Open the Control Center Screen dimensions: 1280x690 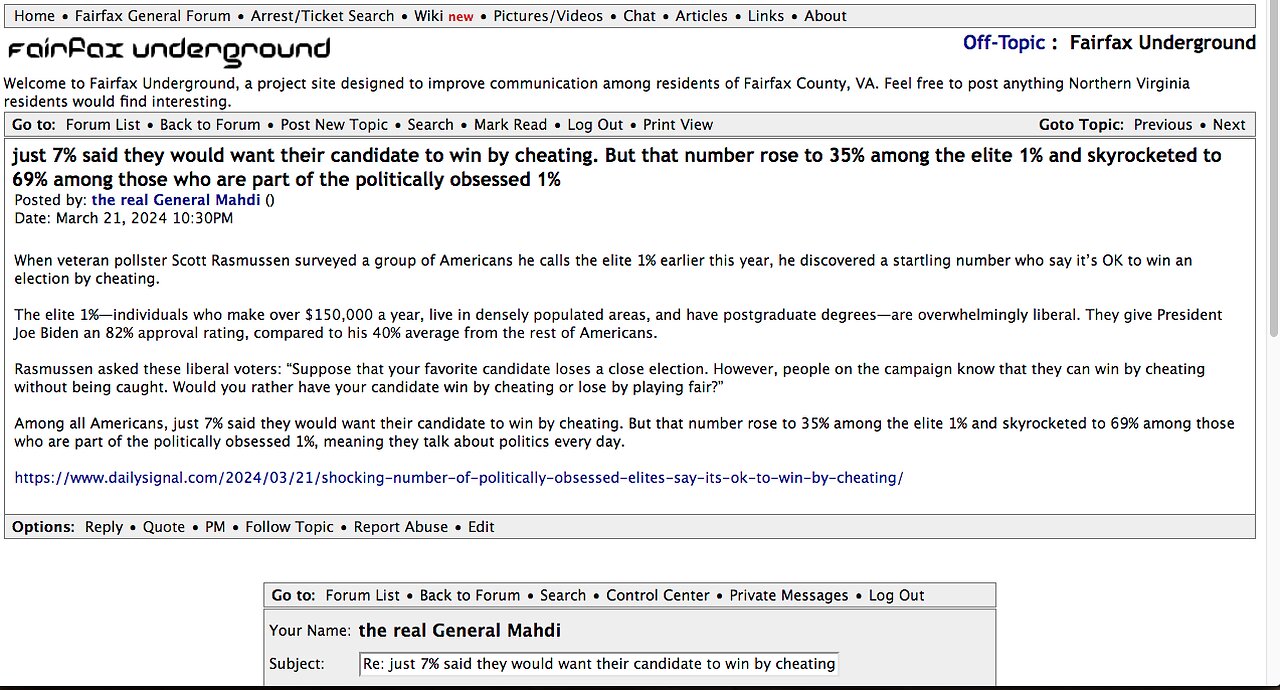click(x=658, y=595)
